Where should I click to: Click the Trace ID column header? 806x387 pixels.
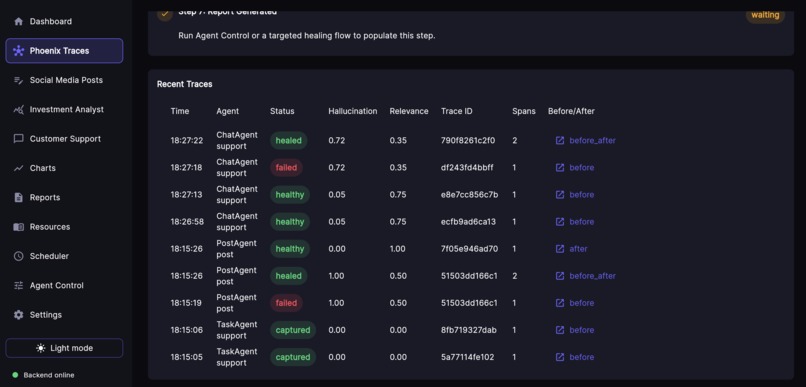tap(456, 111)
